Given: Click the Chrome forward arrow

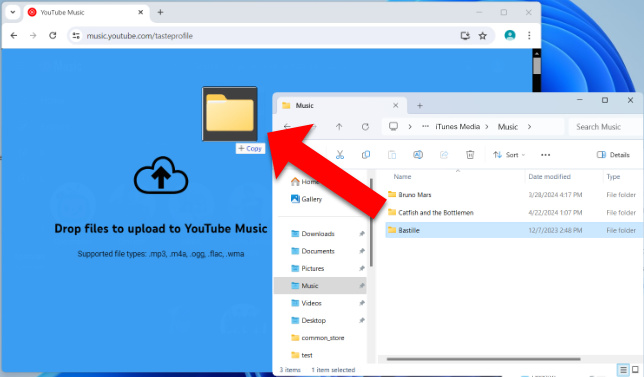Looking at the screenshot, I should click(x=33, y=36).
